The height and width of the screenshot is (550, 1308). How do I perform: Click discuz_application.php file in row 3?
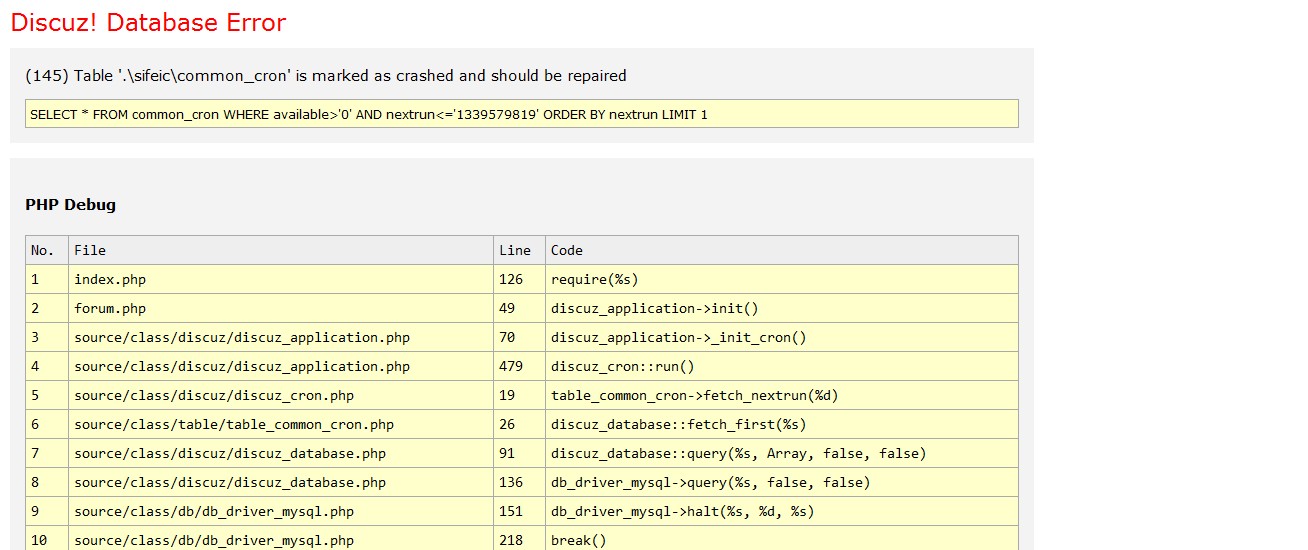point(281,337)
